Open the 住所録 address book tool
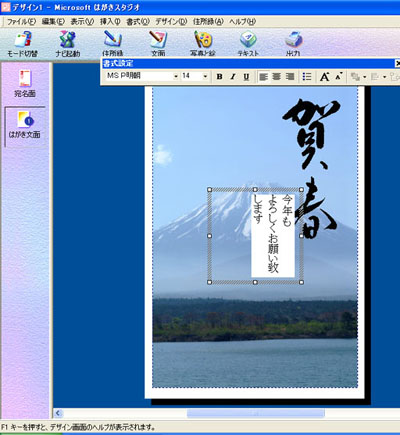Viewport: 400px width, 435px height. pos(113,43)
